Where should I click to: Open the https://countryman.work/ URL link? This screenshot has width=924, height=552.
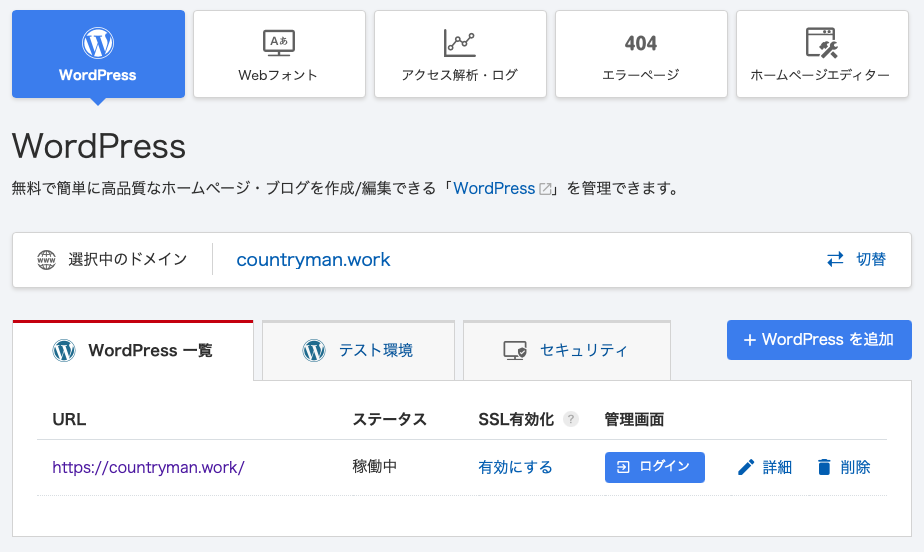pos(148,467)
